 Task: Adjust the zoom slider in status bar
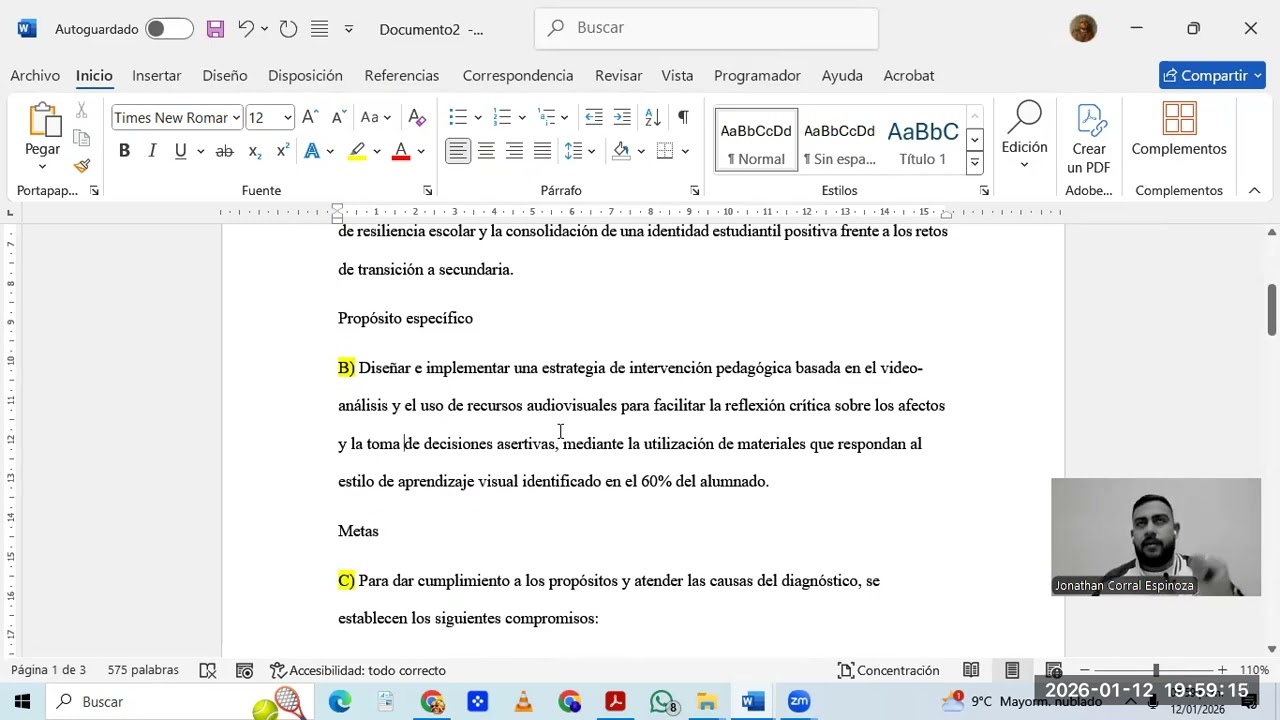tap(1156, 670)
